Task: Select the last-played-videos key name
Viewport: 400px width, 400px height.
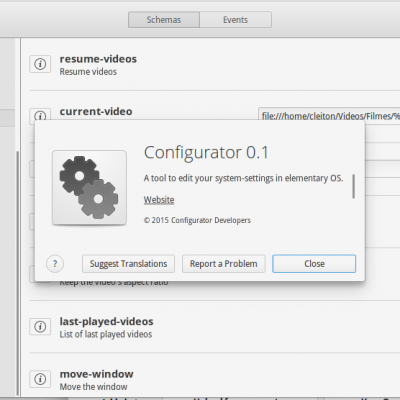Action: [x=106, y=321]
